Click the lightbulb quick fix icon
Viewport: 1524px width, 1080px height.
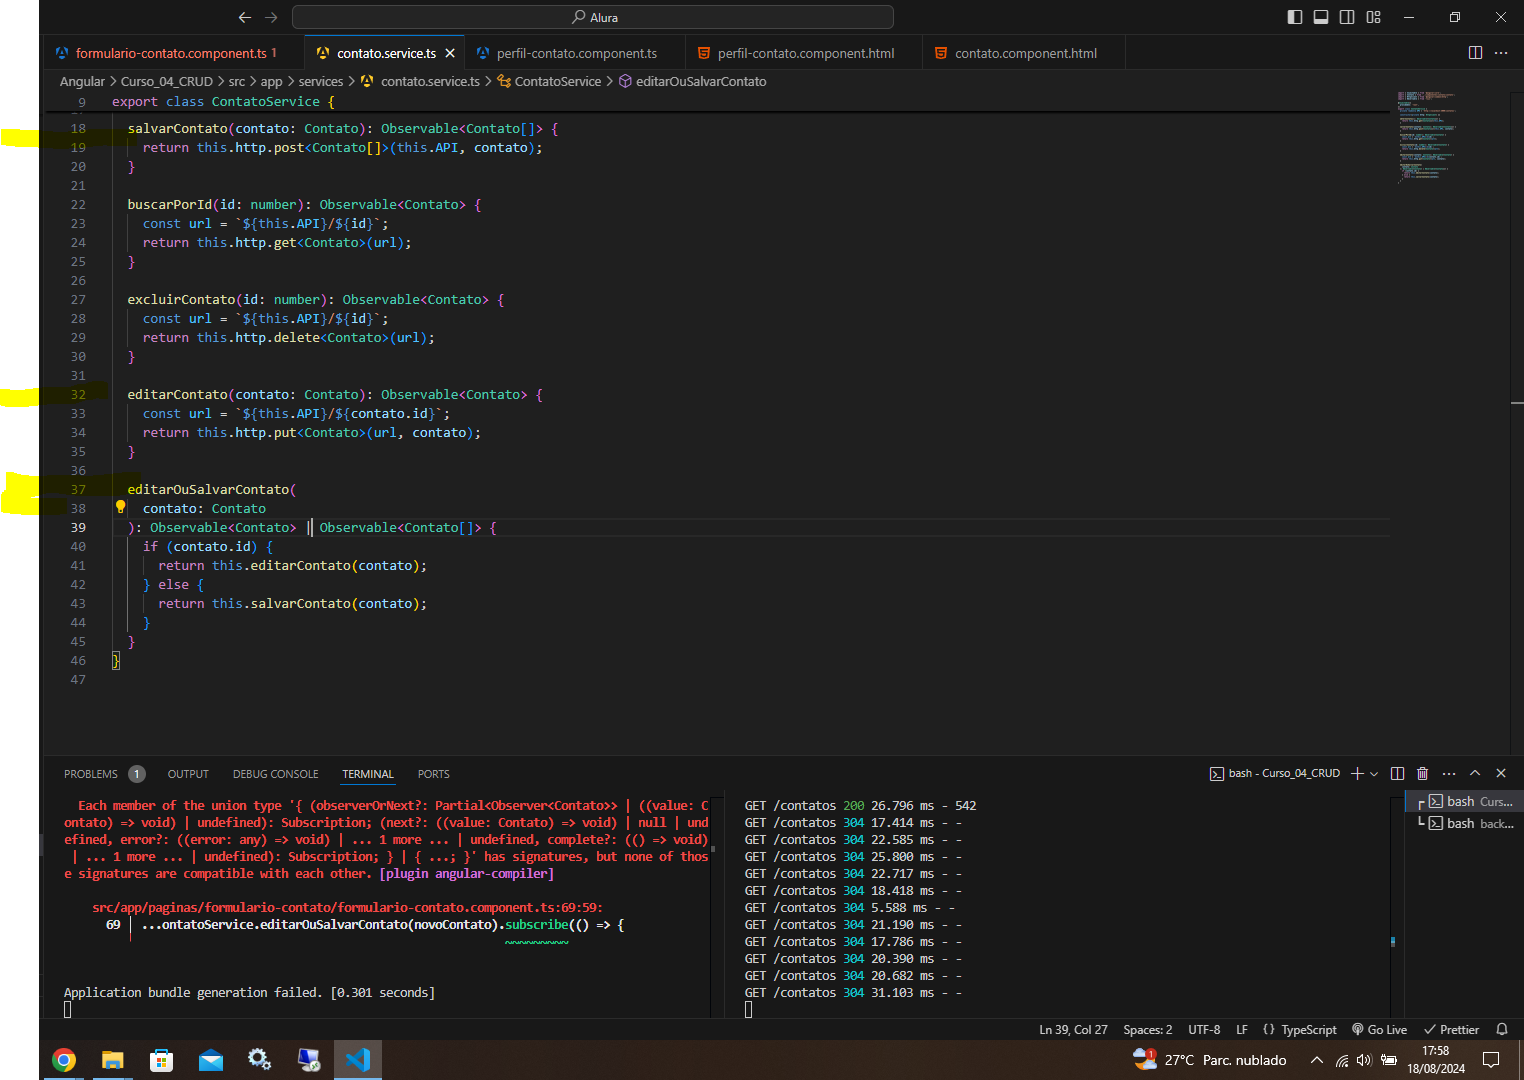point(120,507)
